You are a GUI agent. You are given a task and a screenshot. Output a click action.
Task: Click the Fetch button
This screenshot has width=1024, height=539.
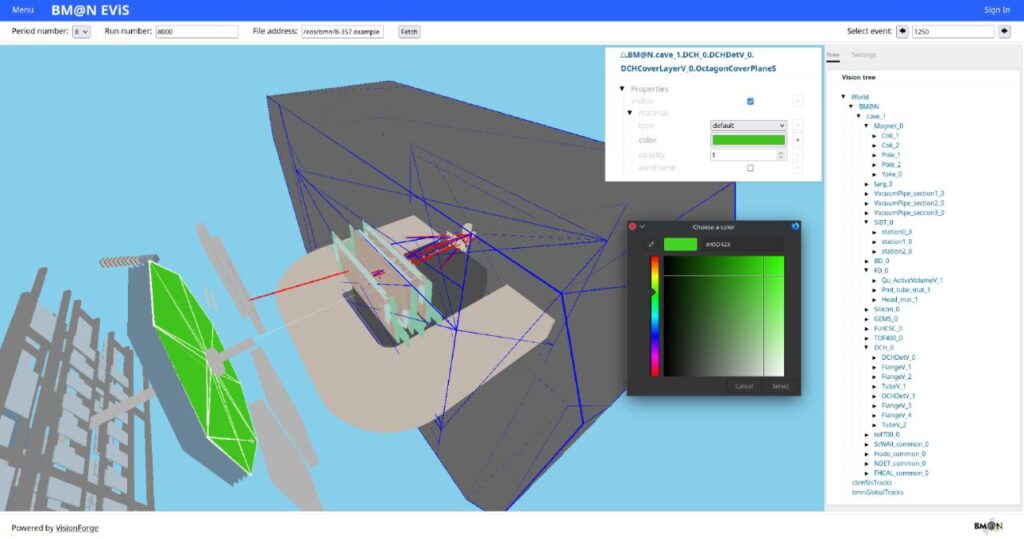click(409, 32)
